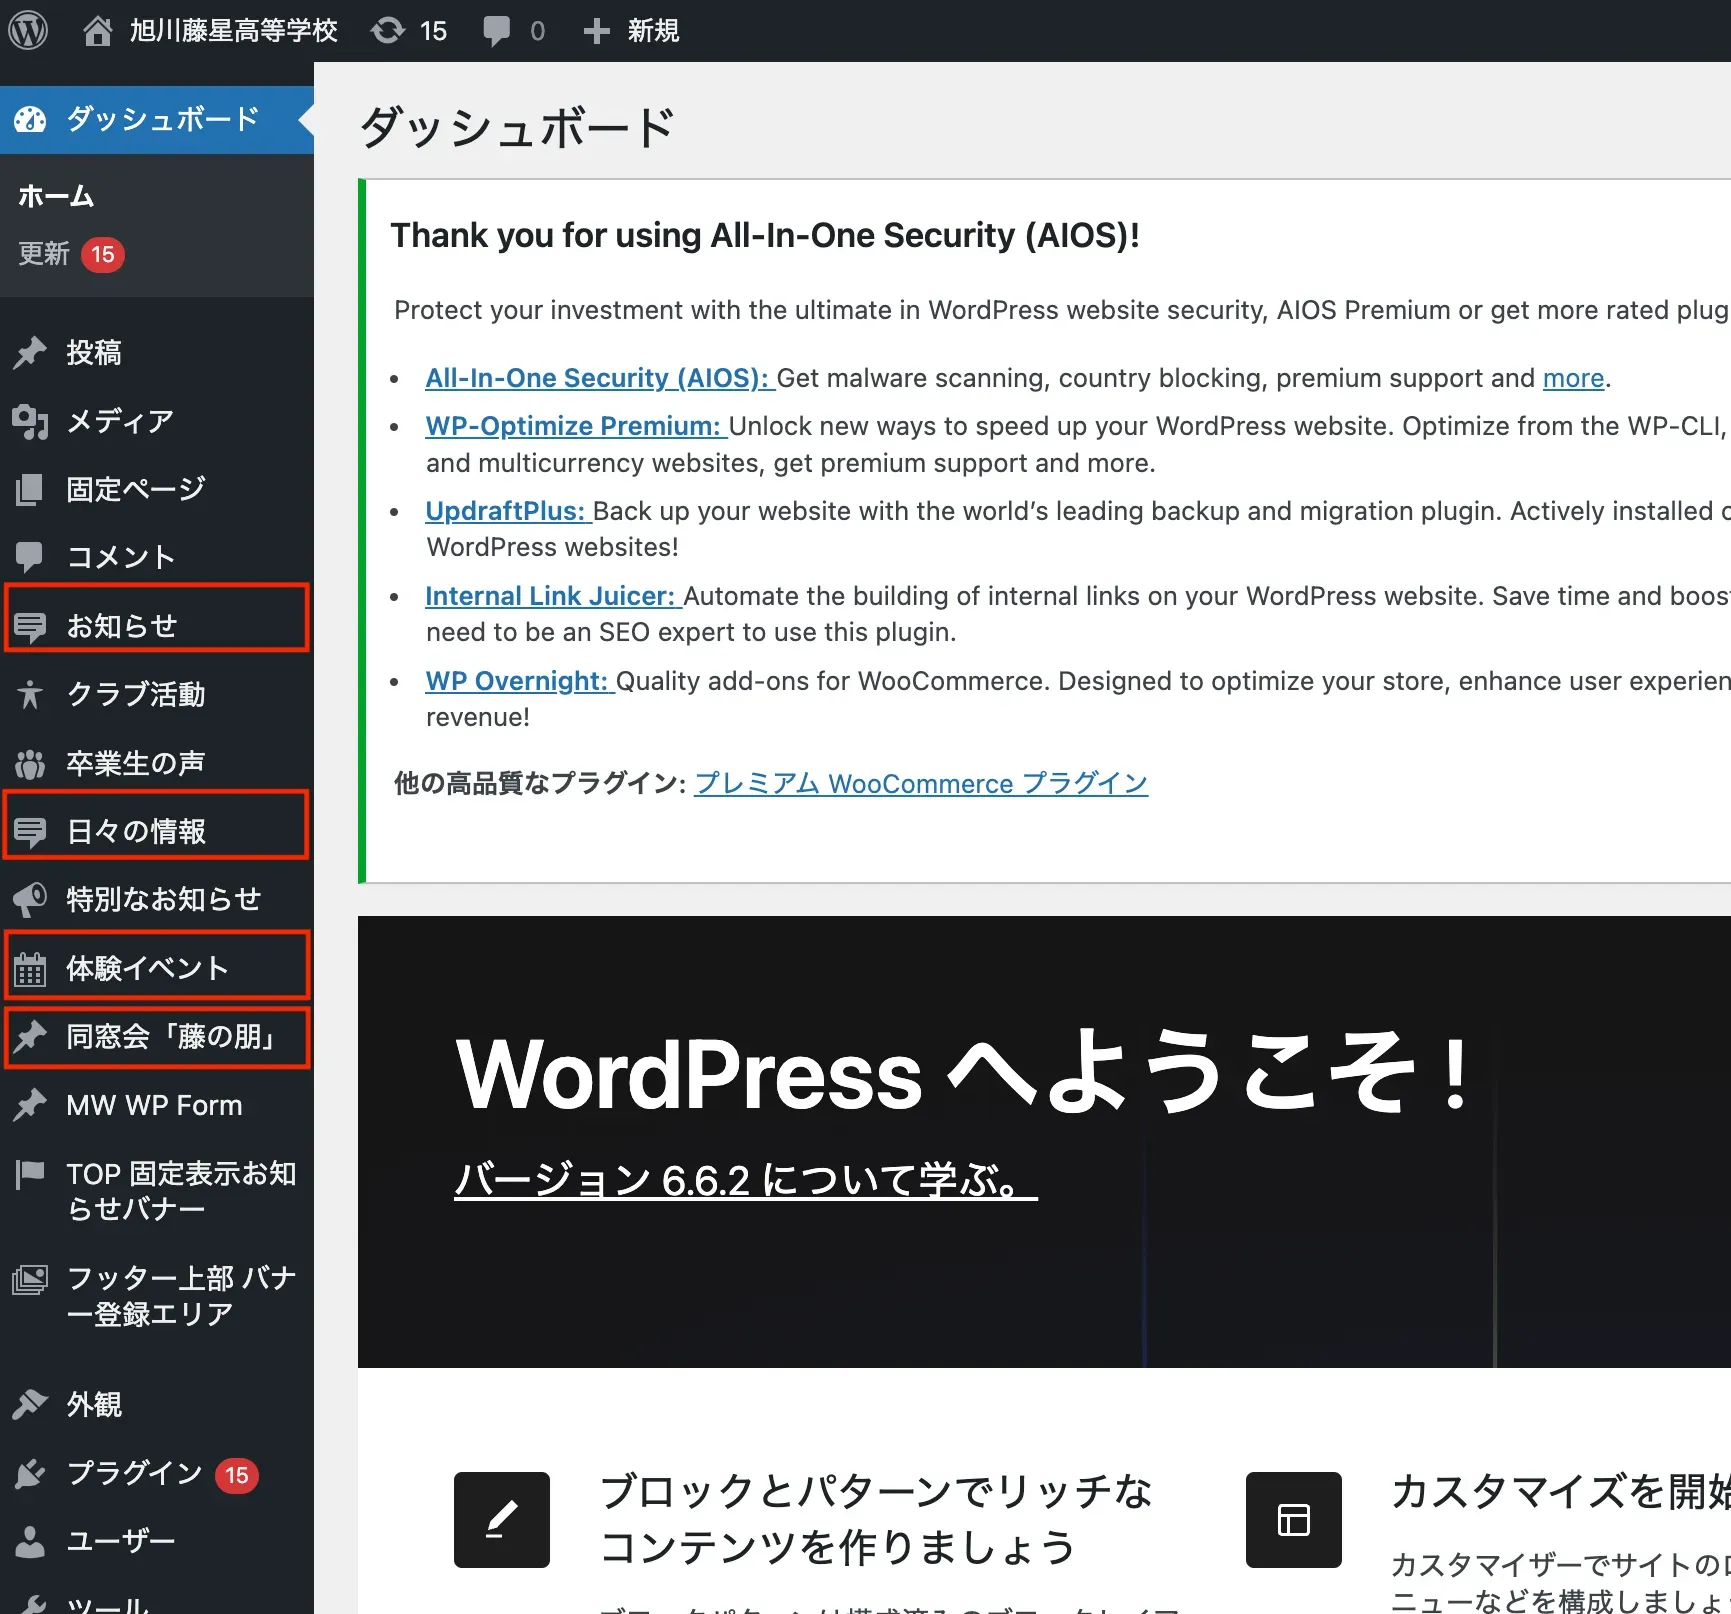Click the icon beside 日々の情報
Image resolution: width=1731 pixels, height=1614 pixels.
coord(30,831)
